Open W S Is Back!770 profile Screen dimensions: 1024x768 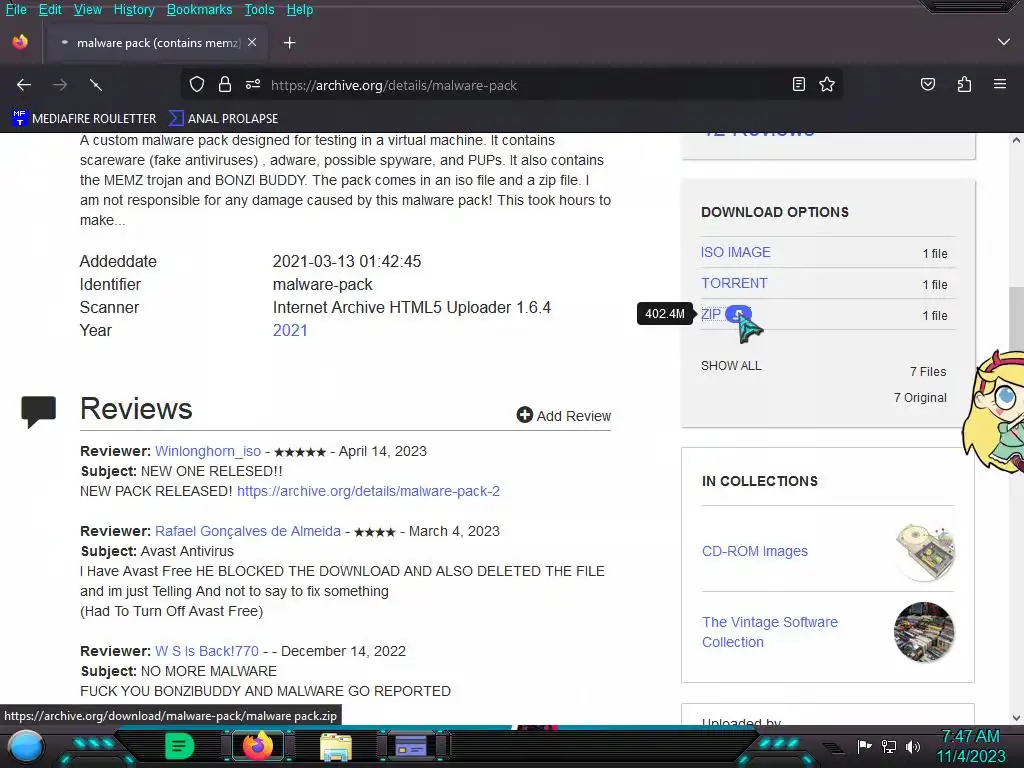206,651
